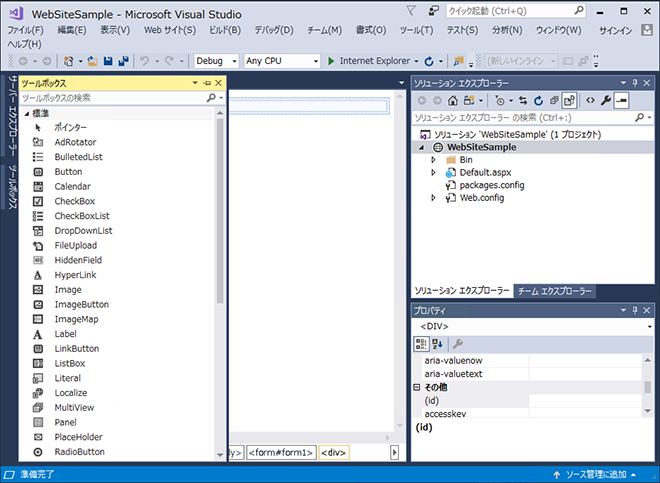660x483 pixels.
Task: Toggle Alphabetical sort in Properties panel
Action: pyautogui.click(x=437, y=344)
